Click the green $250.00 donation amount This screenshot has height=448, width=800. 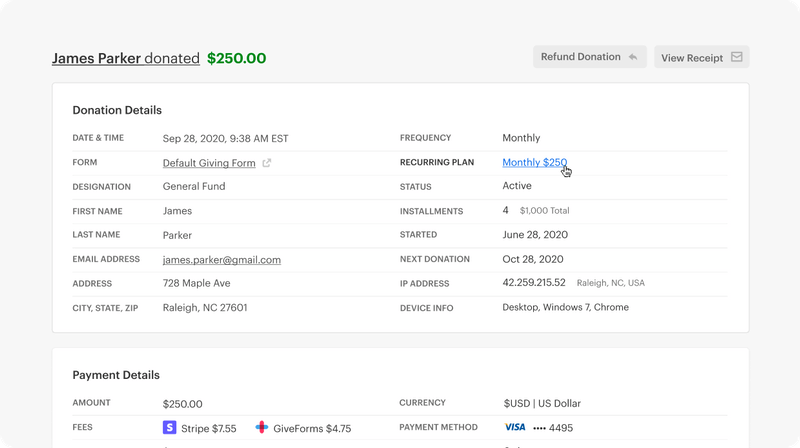(236, 58)
